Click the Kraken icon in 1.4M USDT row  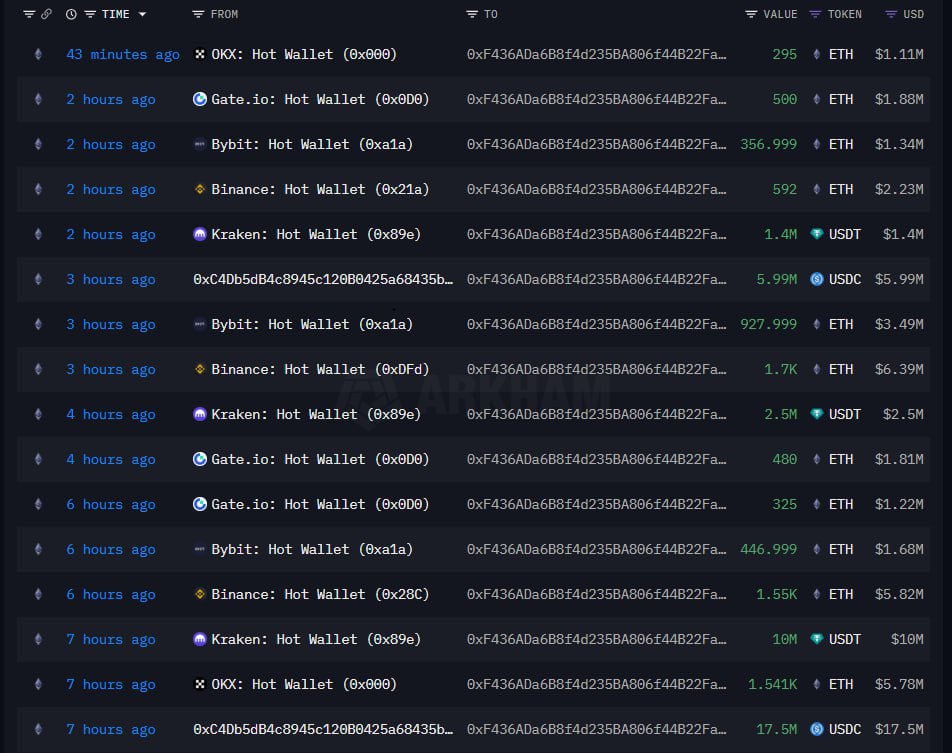point(200,234)
